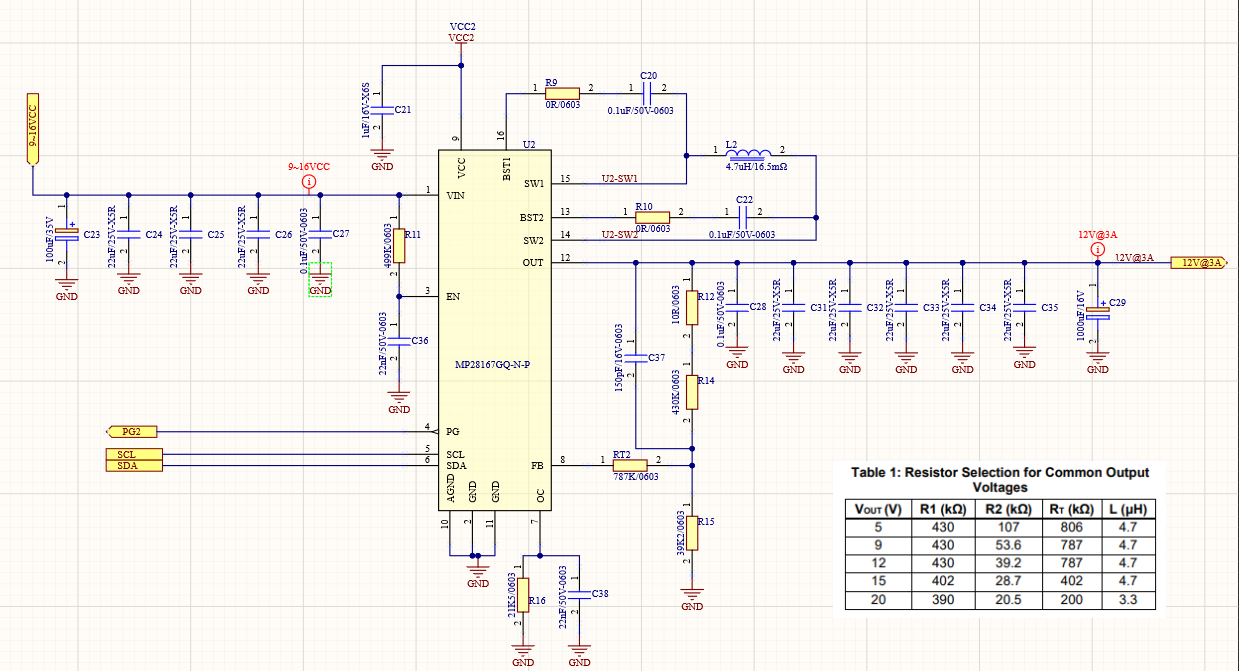Click the red probe marker on 12V@3A net
Screen dimensions: 1239x671
(1098, 249)
